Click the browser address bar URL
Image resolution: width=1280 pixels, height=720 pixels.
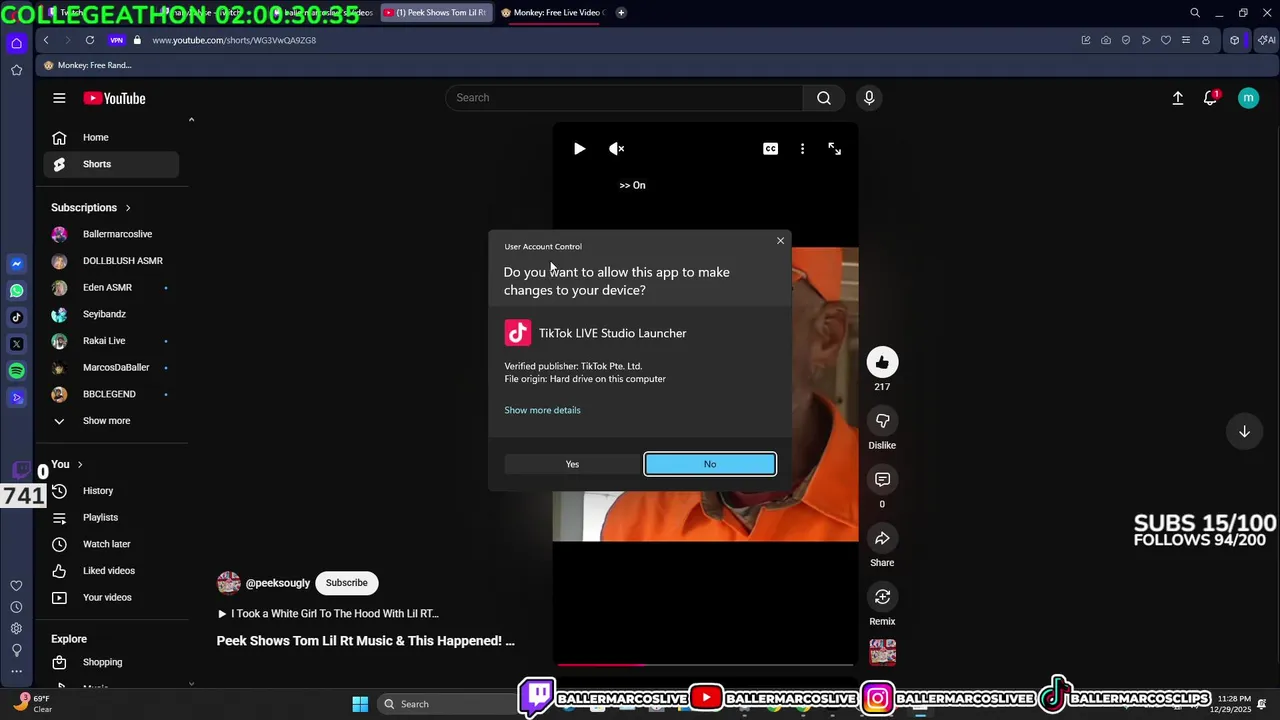coord(234,40)
